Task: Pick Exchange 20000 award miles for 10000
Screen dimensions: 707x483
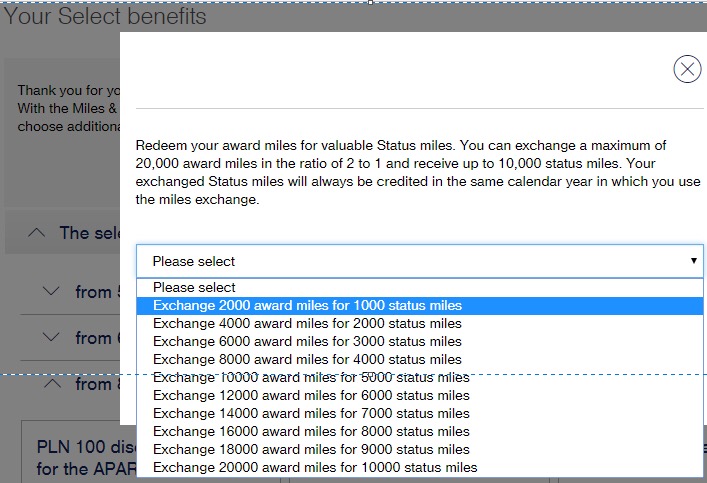Action: pyautogui.click(x=419, y=468)
